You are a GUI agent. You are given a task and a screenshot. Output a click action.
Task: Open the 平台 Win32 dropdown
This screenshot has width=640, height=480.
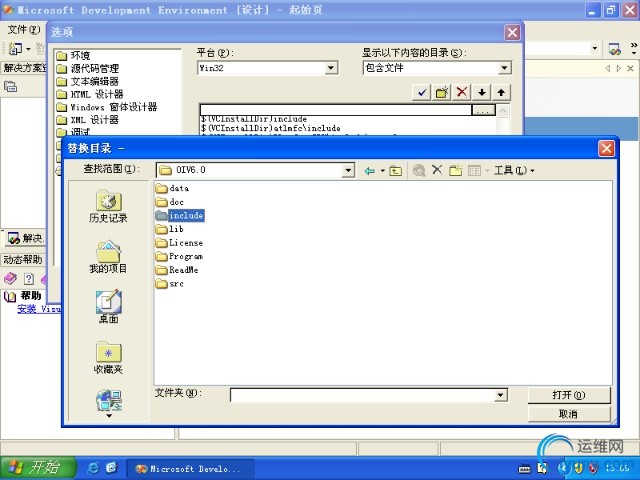[331, 68]
